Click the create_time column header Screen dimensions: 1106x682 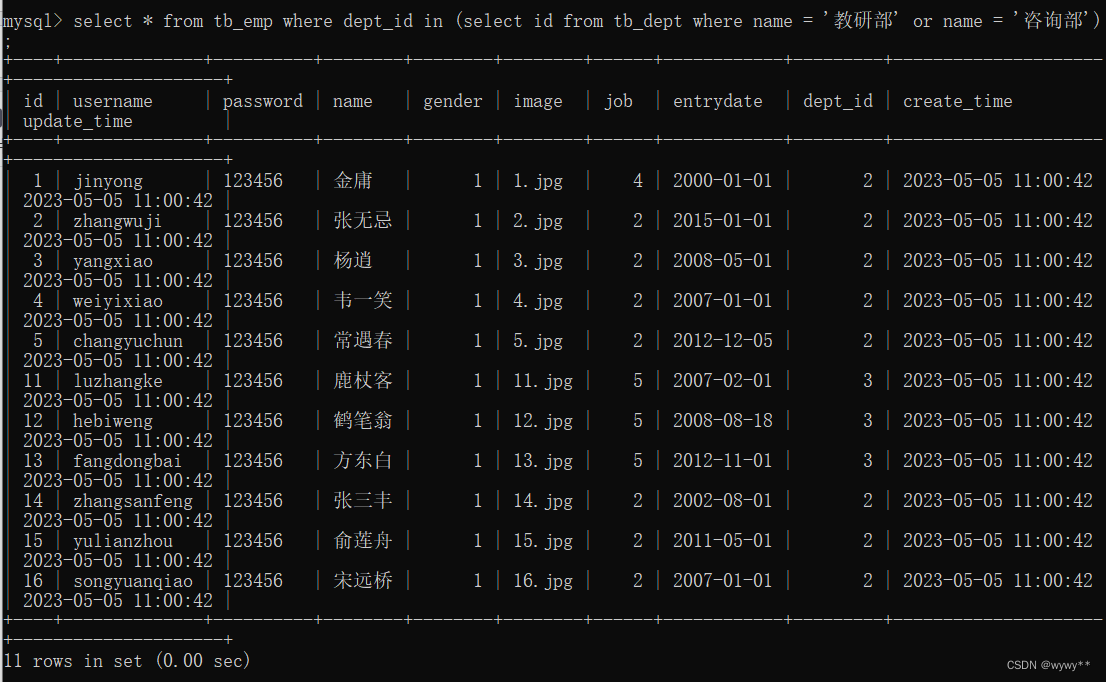(x=957, y=102)
